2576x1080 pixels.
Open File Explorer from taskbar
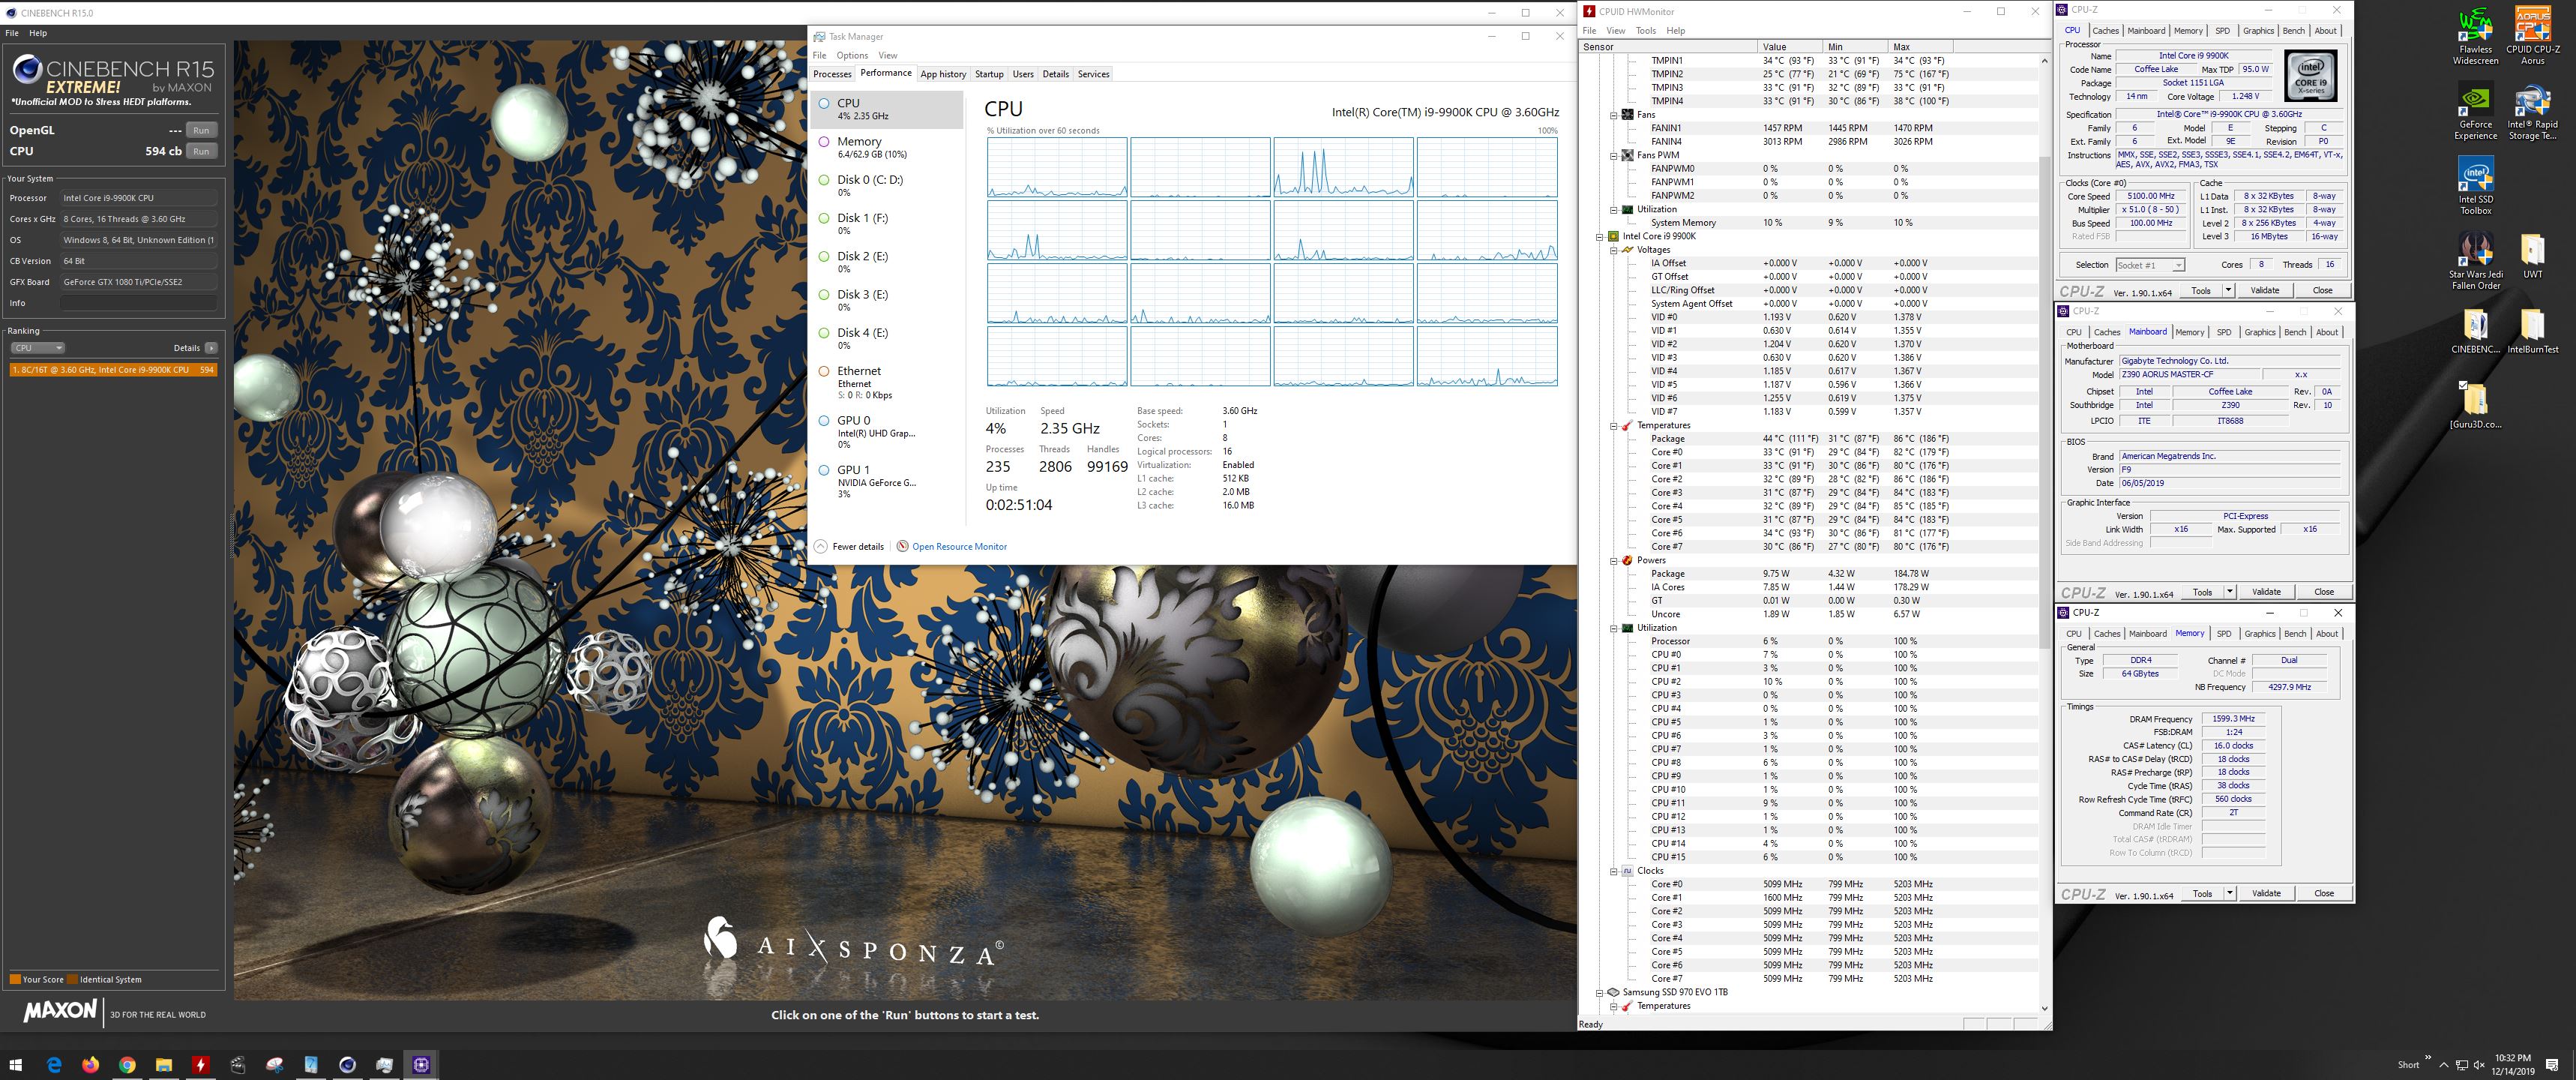164,1065
